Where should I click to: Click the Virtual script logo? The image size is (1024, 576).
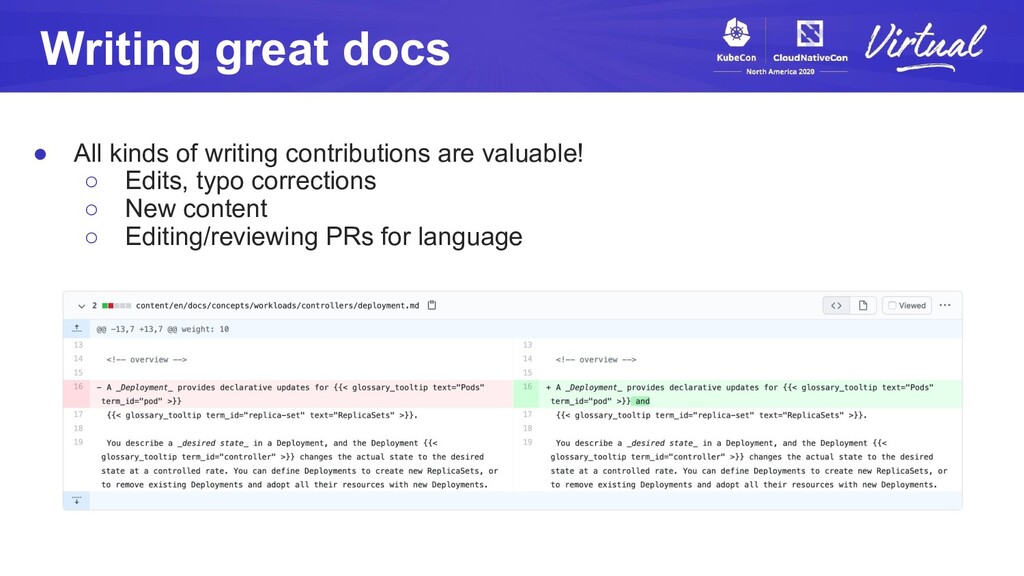pyautogui.click(x=926, y=46)
